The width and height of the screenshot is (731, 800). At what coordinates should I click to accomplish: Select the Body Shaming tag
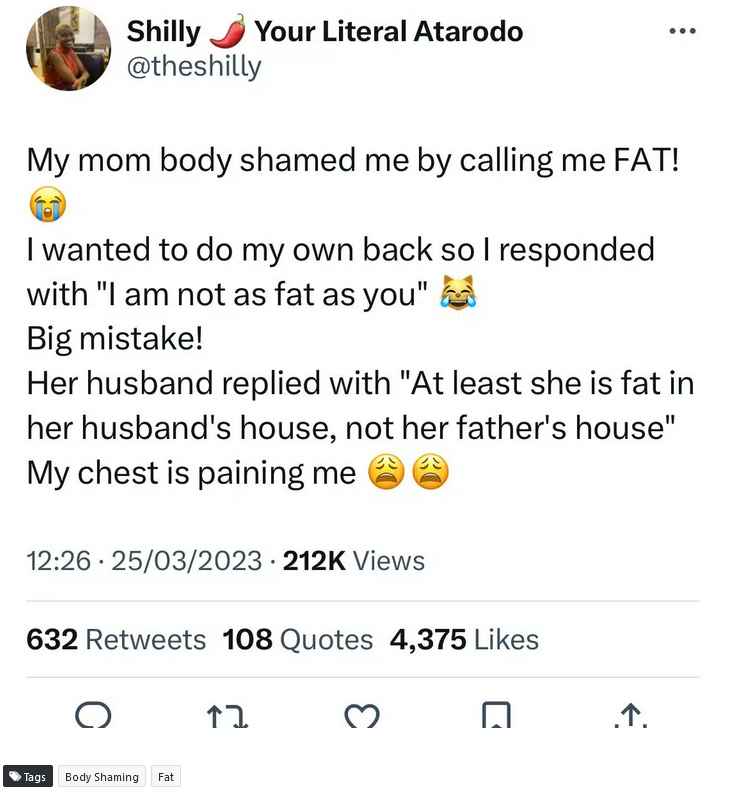(102, 777)
